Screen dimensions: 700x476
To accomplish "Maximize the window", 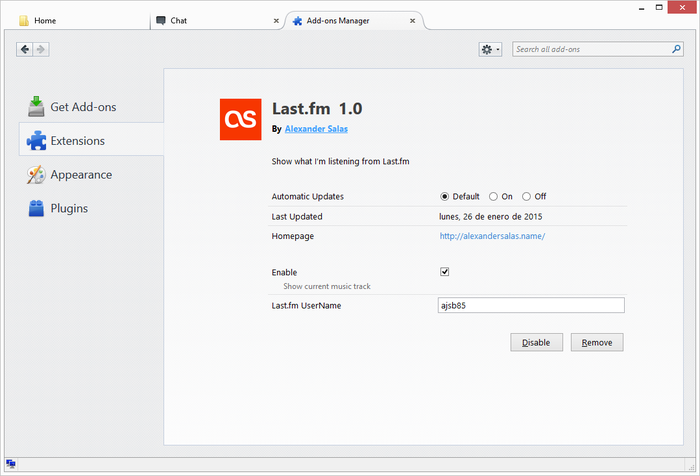I will click(659, 7).
